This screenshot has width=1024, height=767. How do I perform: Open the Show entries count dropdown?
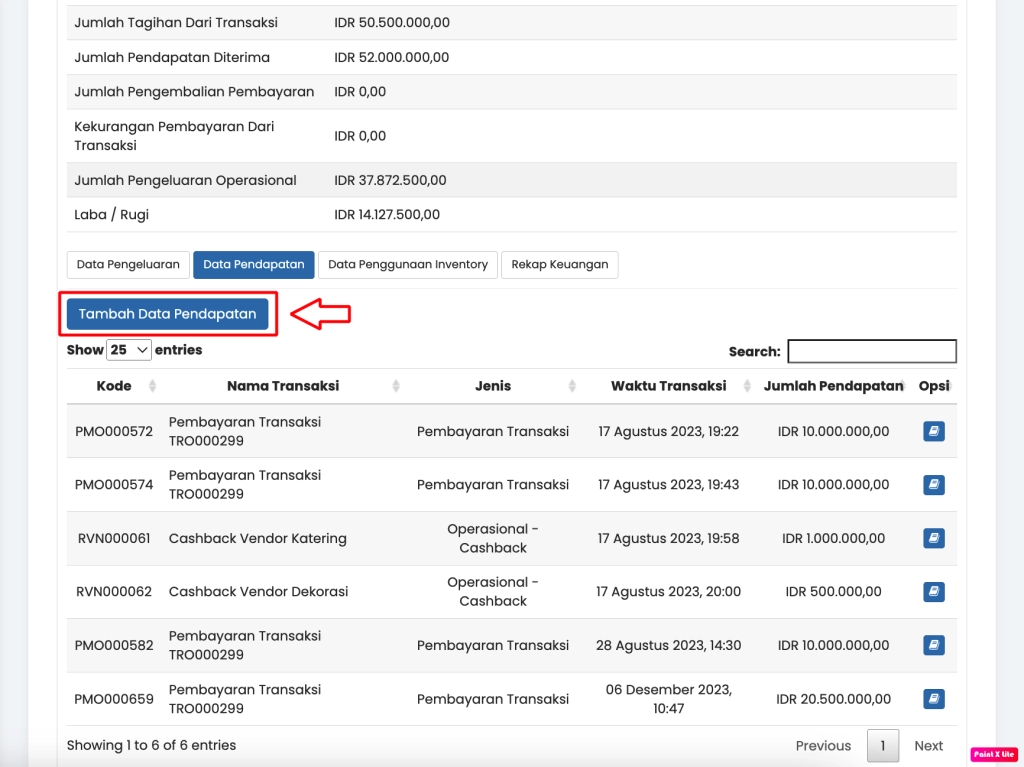click(129, 350)
